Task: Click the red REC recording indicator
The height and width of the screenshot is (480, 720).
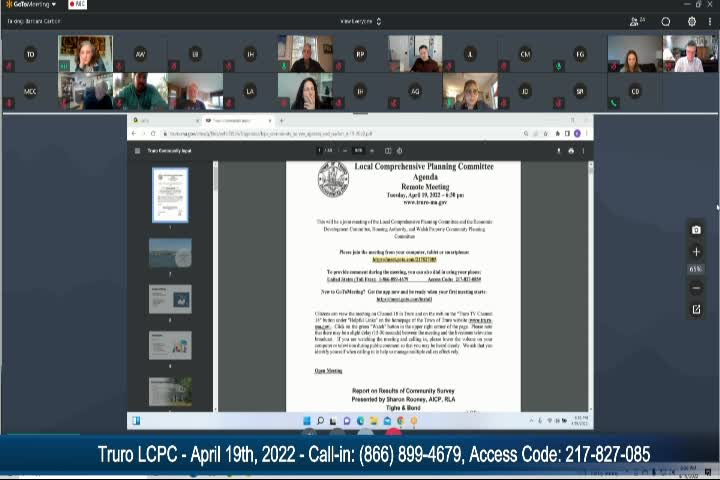Action: tap(76, 4)
